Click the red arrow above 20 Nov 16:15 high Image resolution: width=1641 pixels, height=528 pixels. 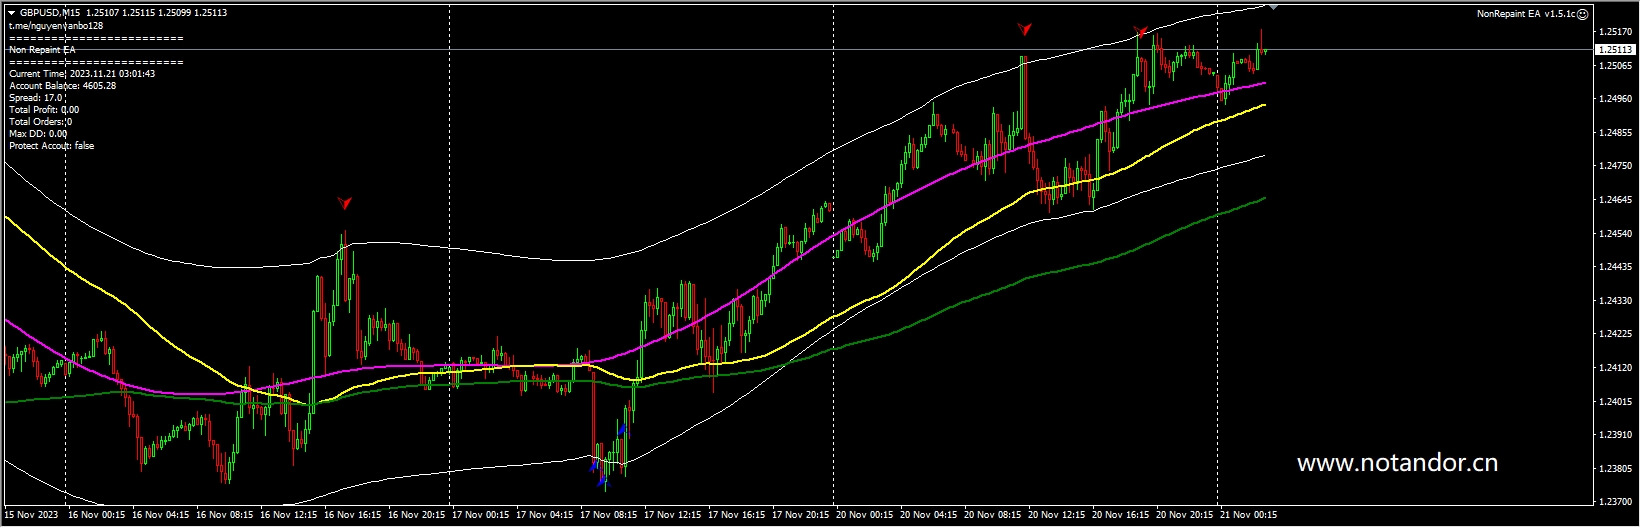(1141, 32)
